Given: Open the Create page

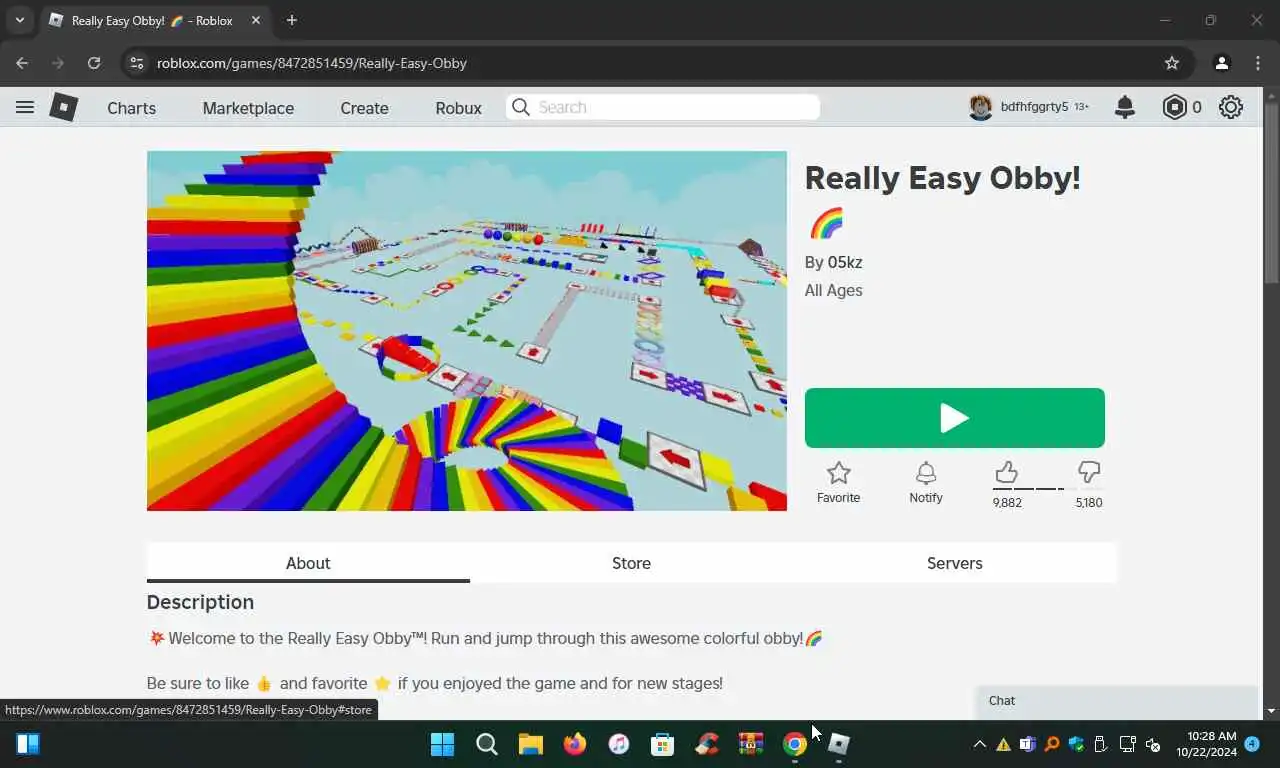Looking at the screenshot, I should click(364, 108).
